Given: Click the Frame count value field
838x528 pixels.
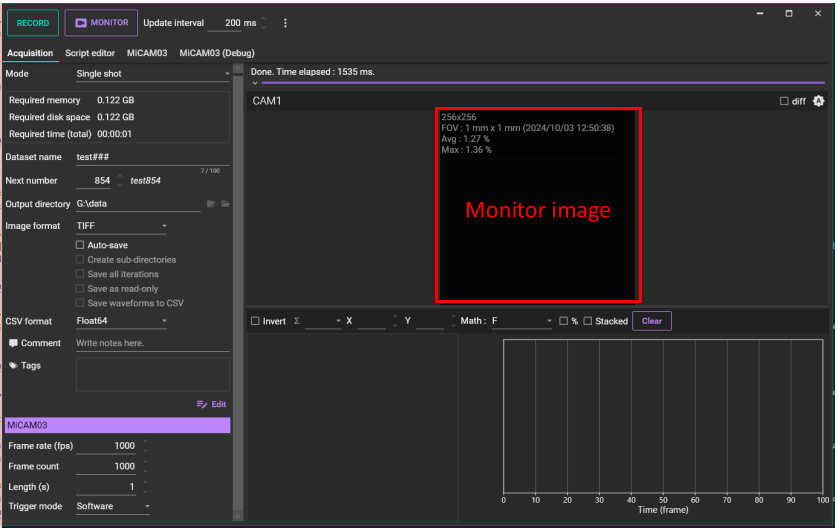Looking at the screenshot, I should point(106,466).
